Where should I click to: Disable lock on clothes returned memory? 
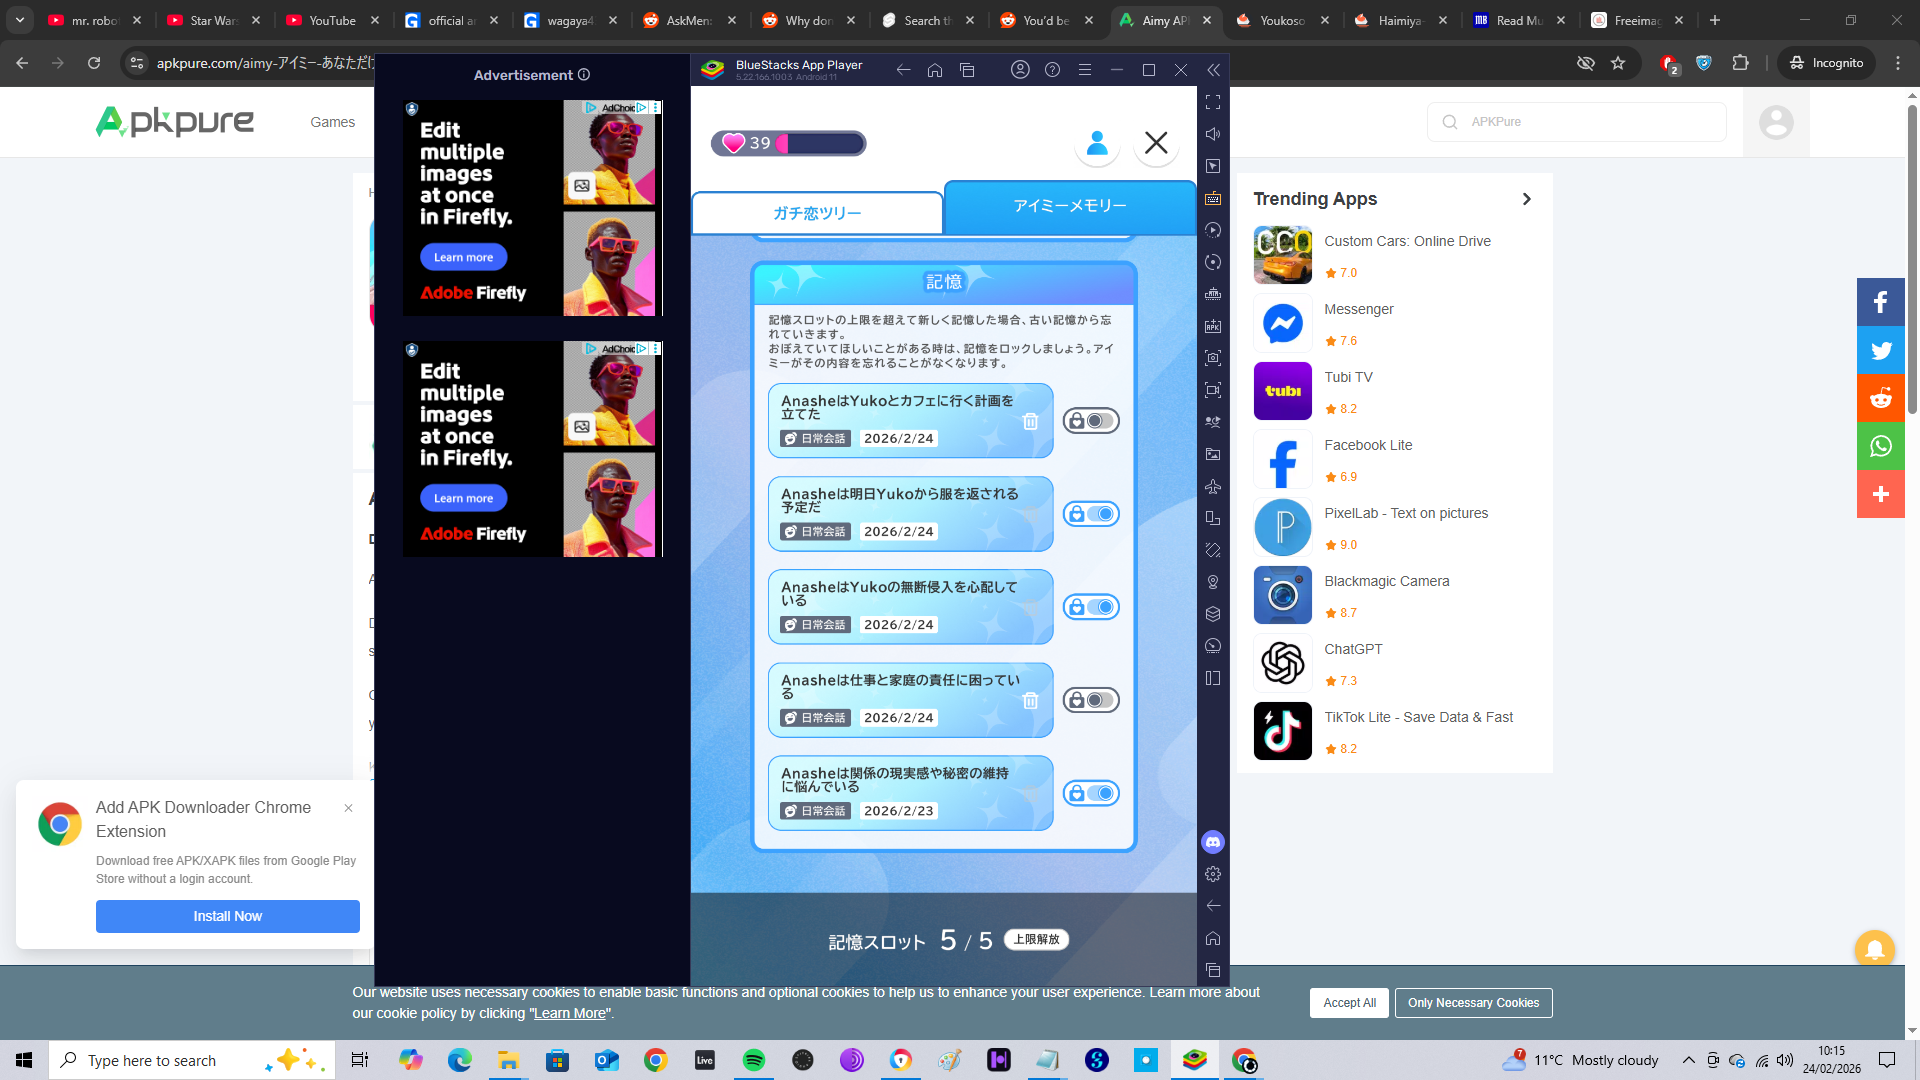(1090, 514)
